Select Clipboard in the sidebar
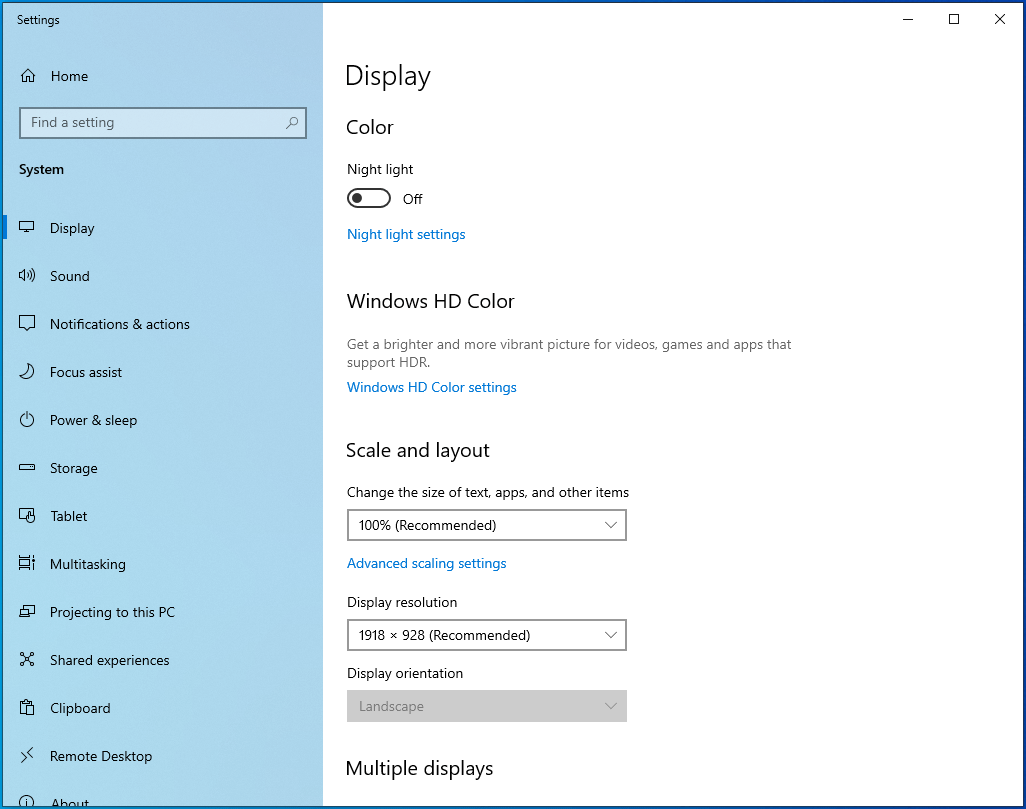The image size is (1026, 809). (80, 708)
